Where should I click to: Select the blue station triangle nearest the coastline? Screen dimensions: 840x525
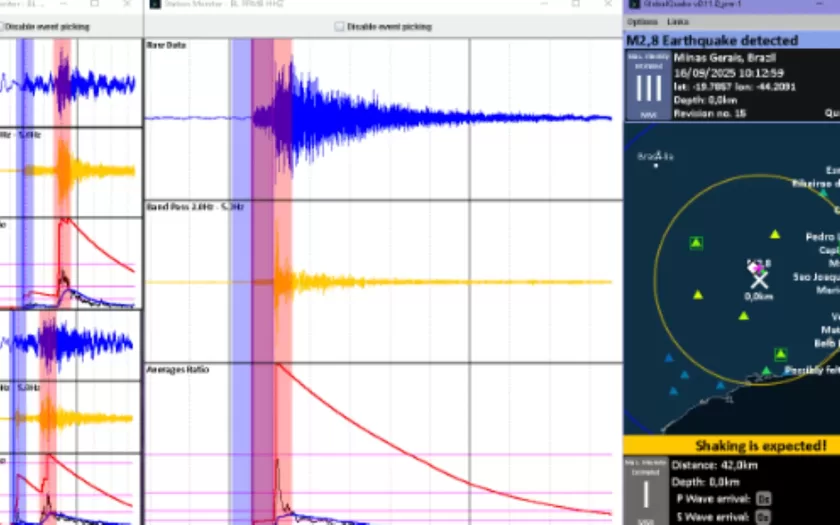[x=719, y=385]
